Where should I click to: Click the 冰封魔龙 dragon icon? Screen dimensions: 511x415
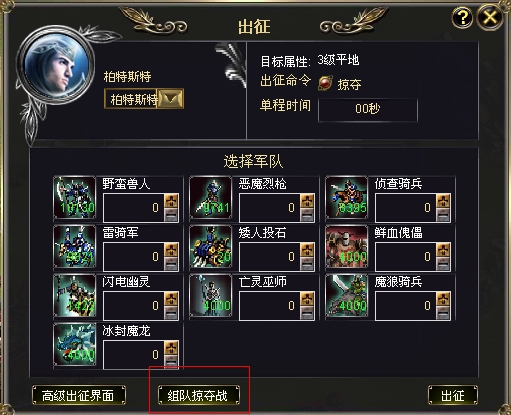(x=75, y=344)
